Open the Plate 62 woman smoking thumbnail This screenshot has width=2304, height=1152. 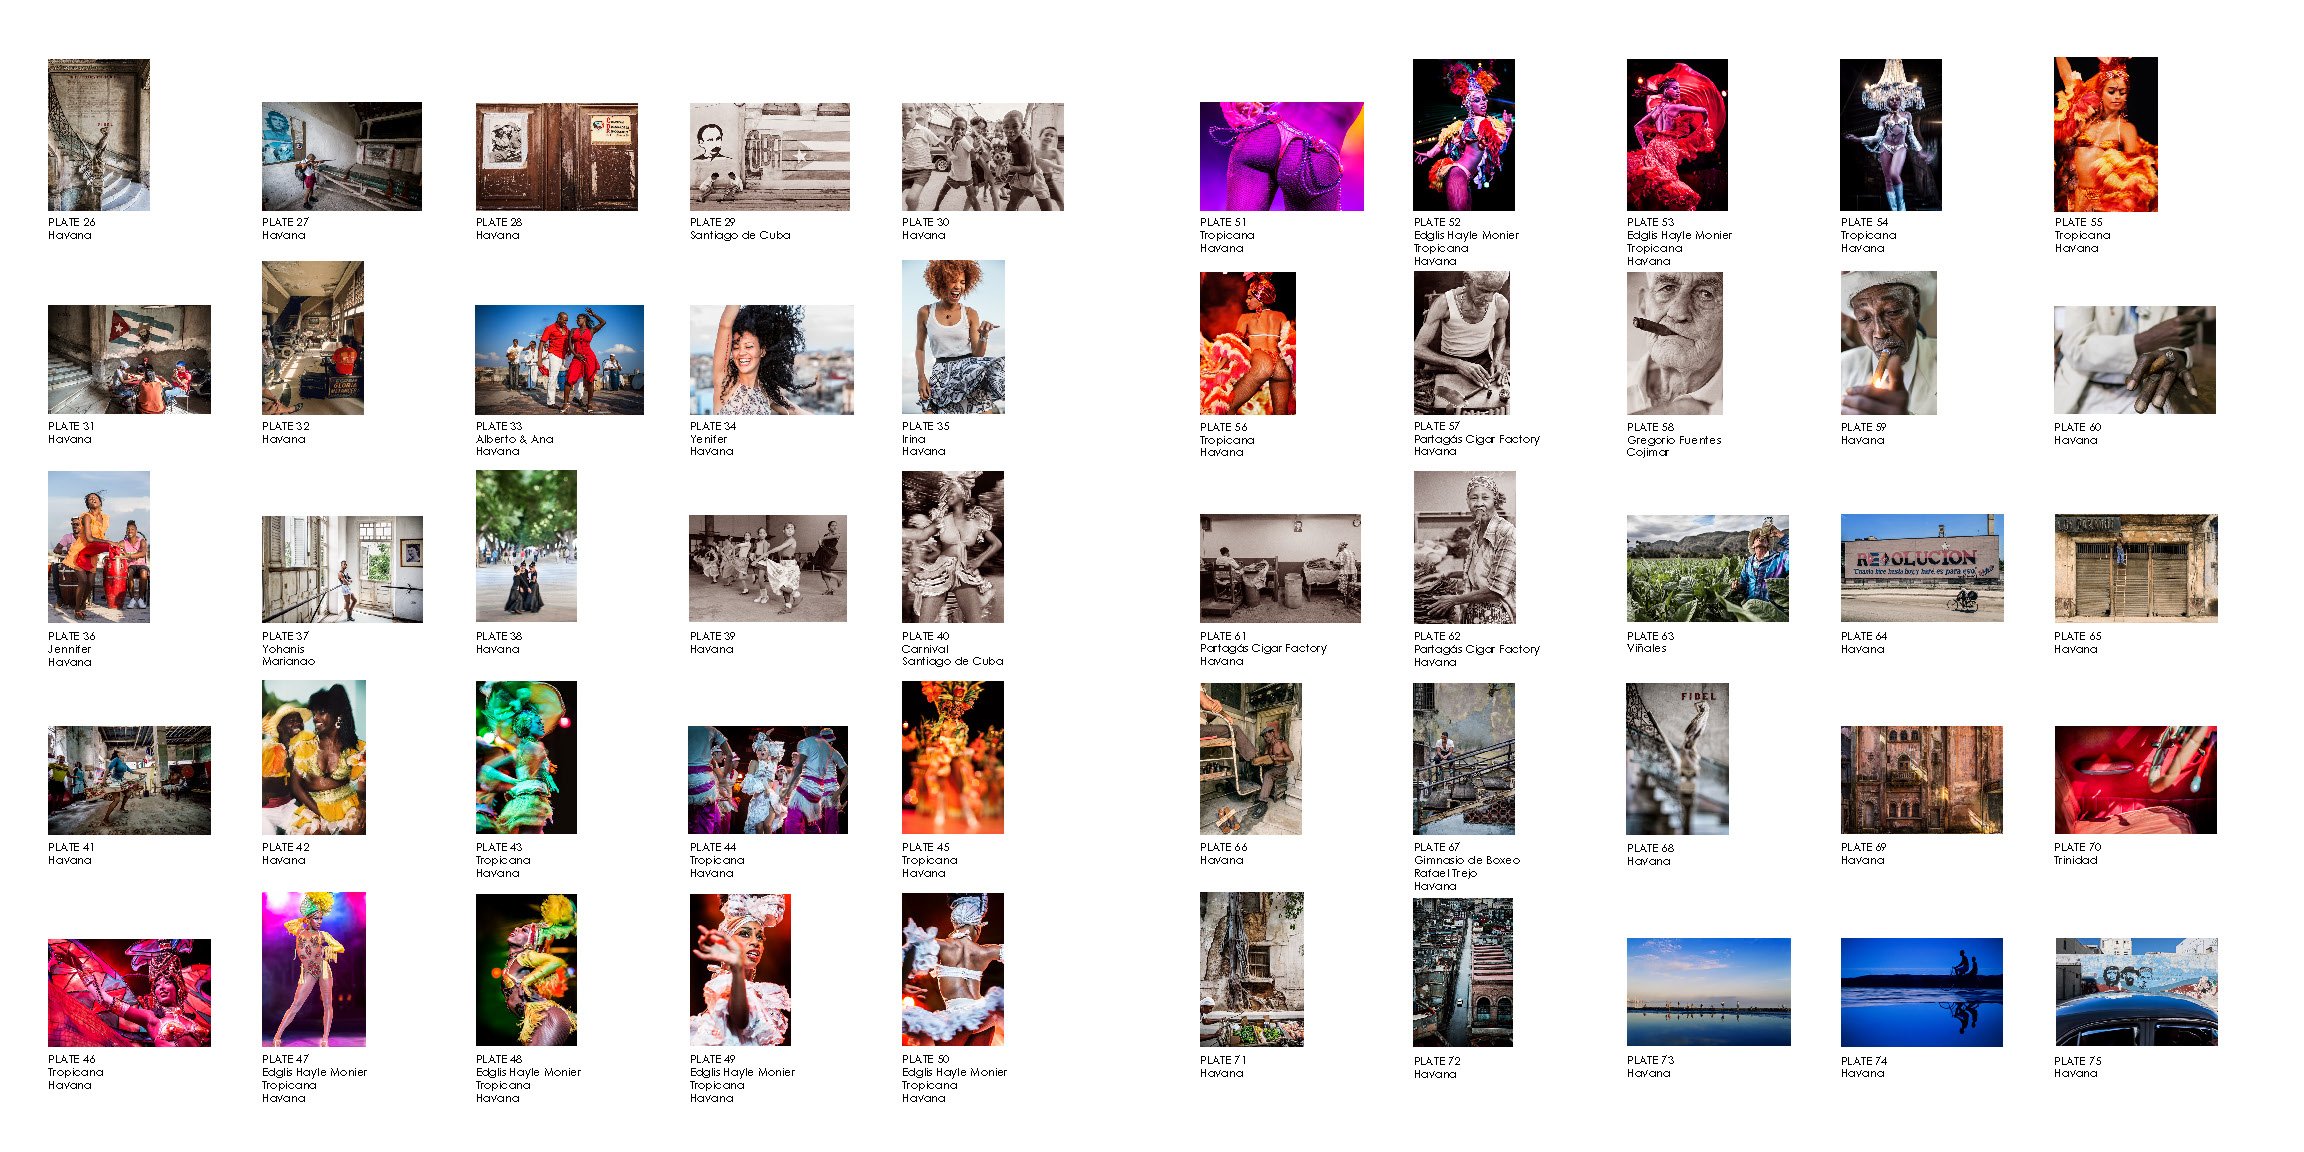(1465, 548)
